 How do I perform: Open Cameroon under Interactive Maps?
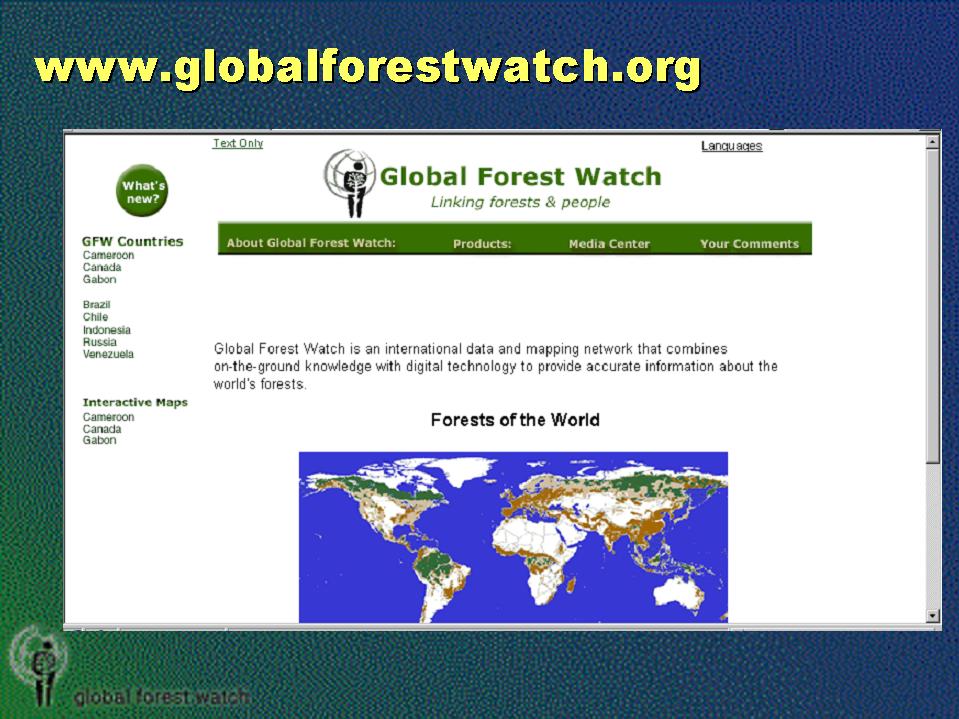pyautogui.click(x=108, y=417)
